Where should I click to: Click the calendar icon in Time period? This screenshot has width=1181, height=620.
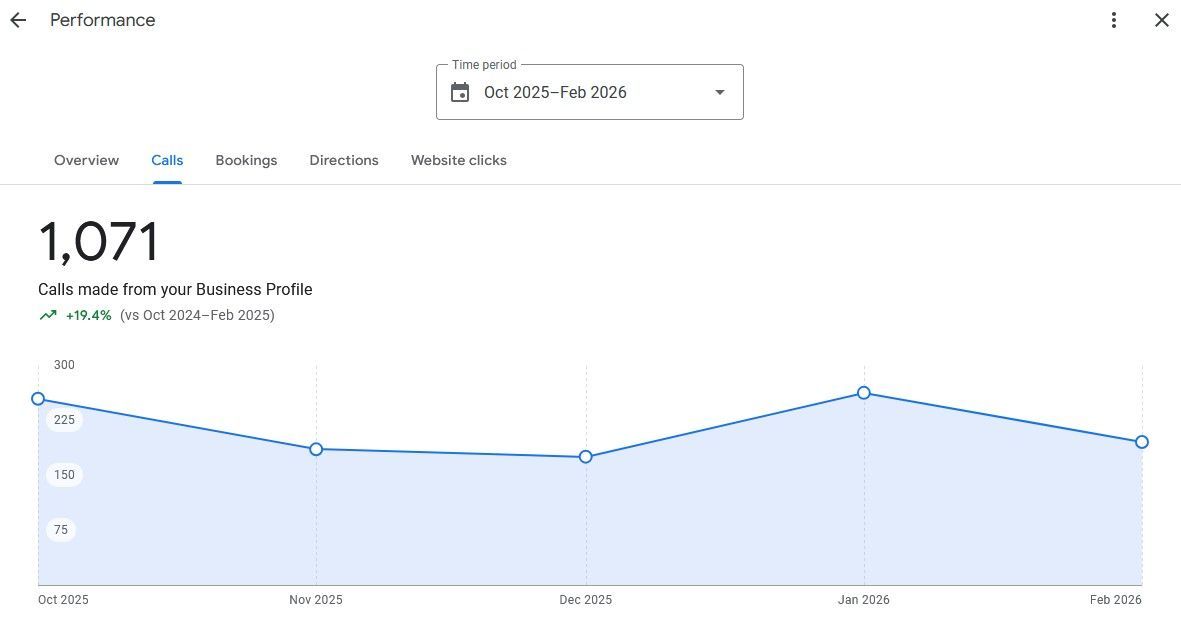(460, 93)
